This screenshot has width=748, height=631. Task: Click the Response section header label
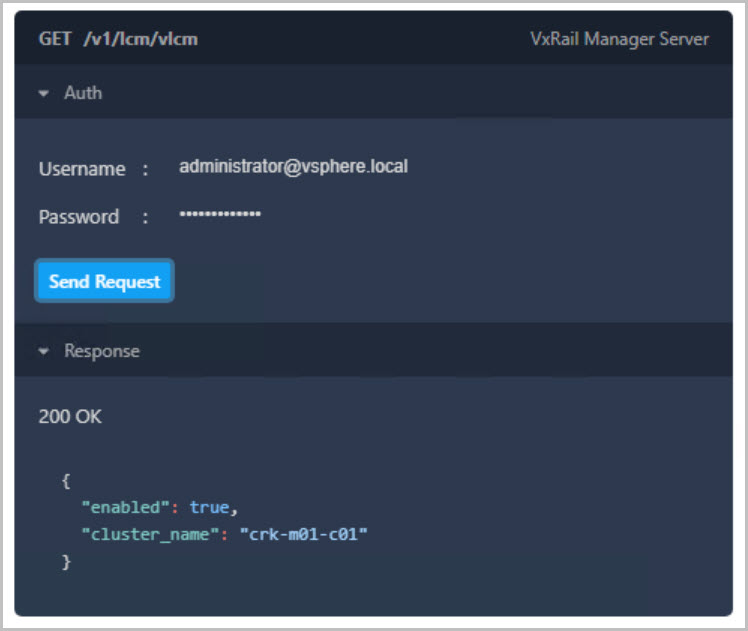click(102, 351)
